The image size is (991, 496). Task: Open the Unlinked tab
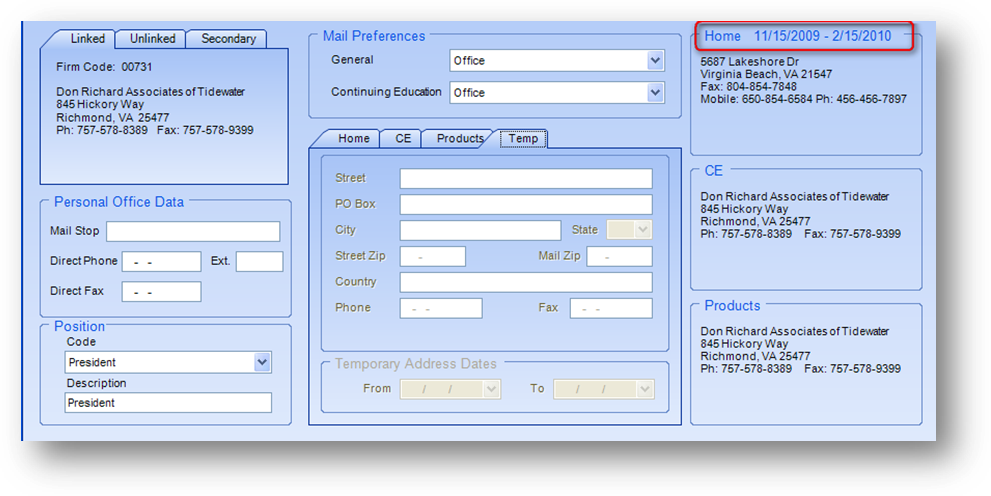pos(151,39)
